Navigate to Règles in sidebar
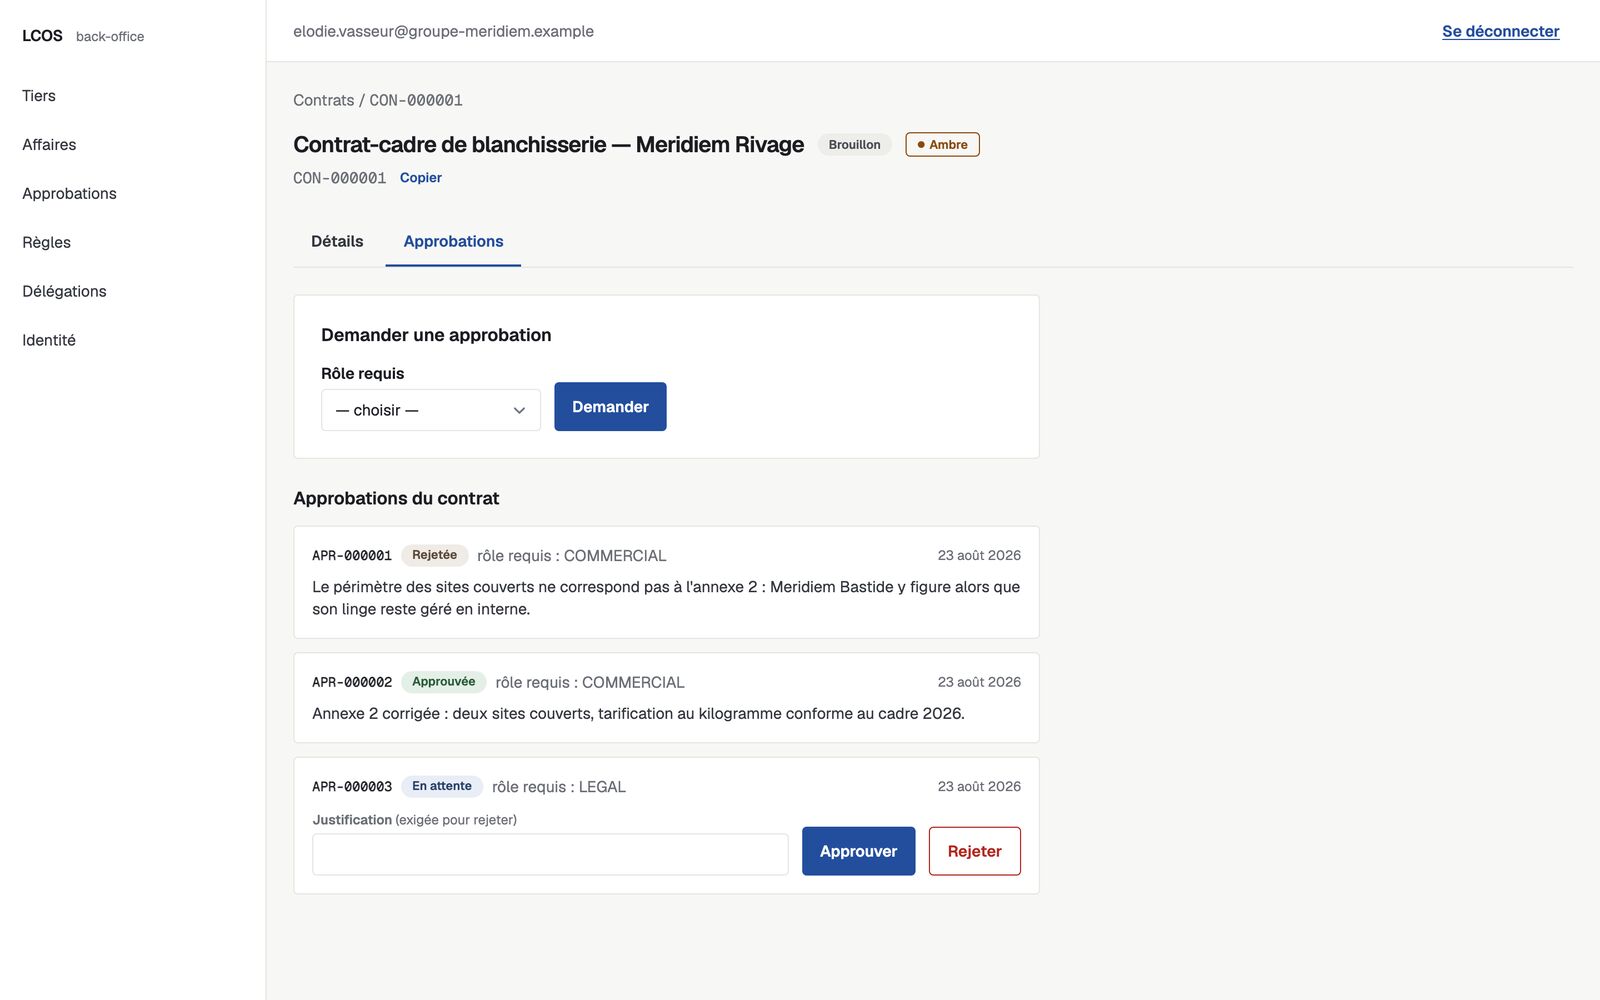Screen dimensions: 1600x1000 (46, 243)
